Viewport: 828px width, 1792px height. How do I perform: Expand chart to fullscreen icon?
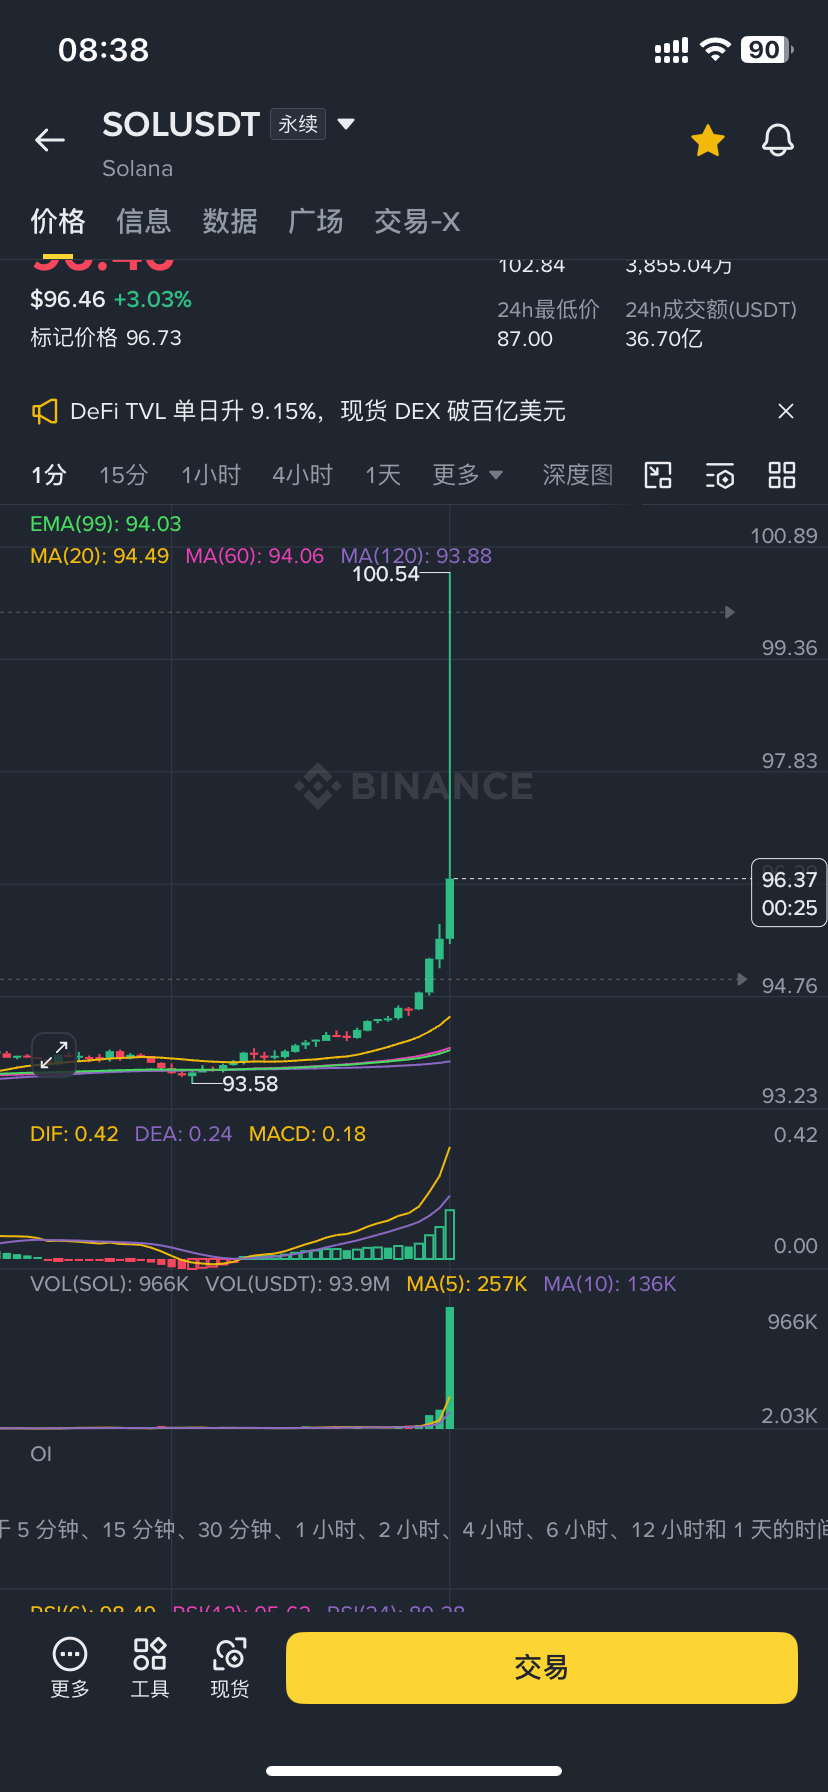[54, 1054]
